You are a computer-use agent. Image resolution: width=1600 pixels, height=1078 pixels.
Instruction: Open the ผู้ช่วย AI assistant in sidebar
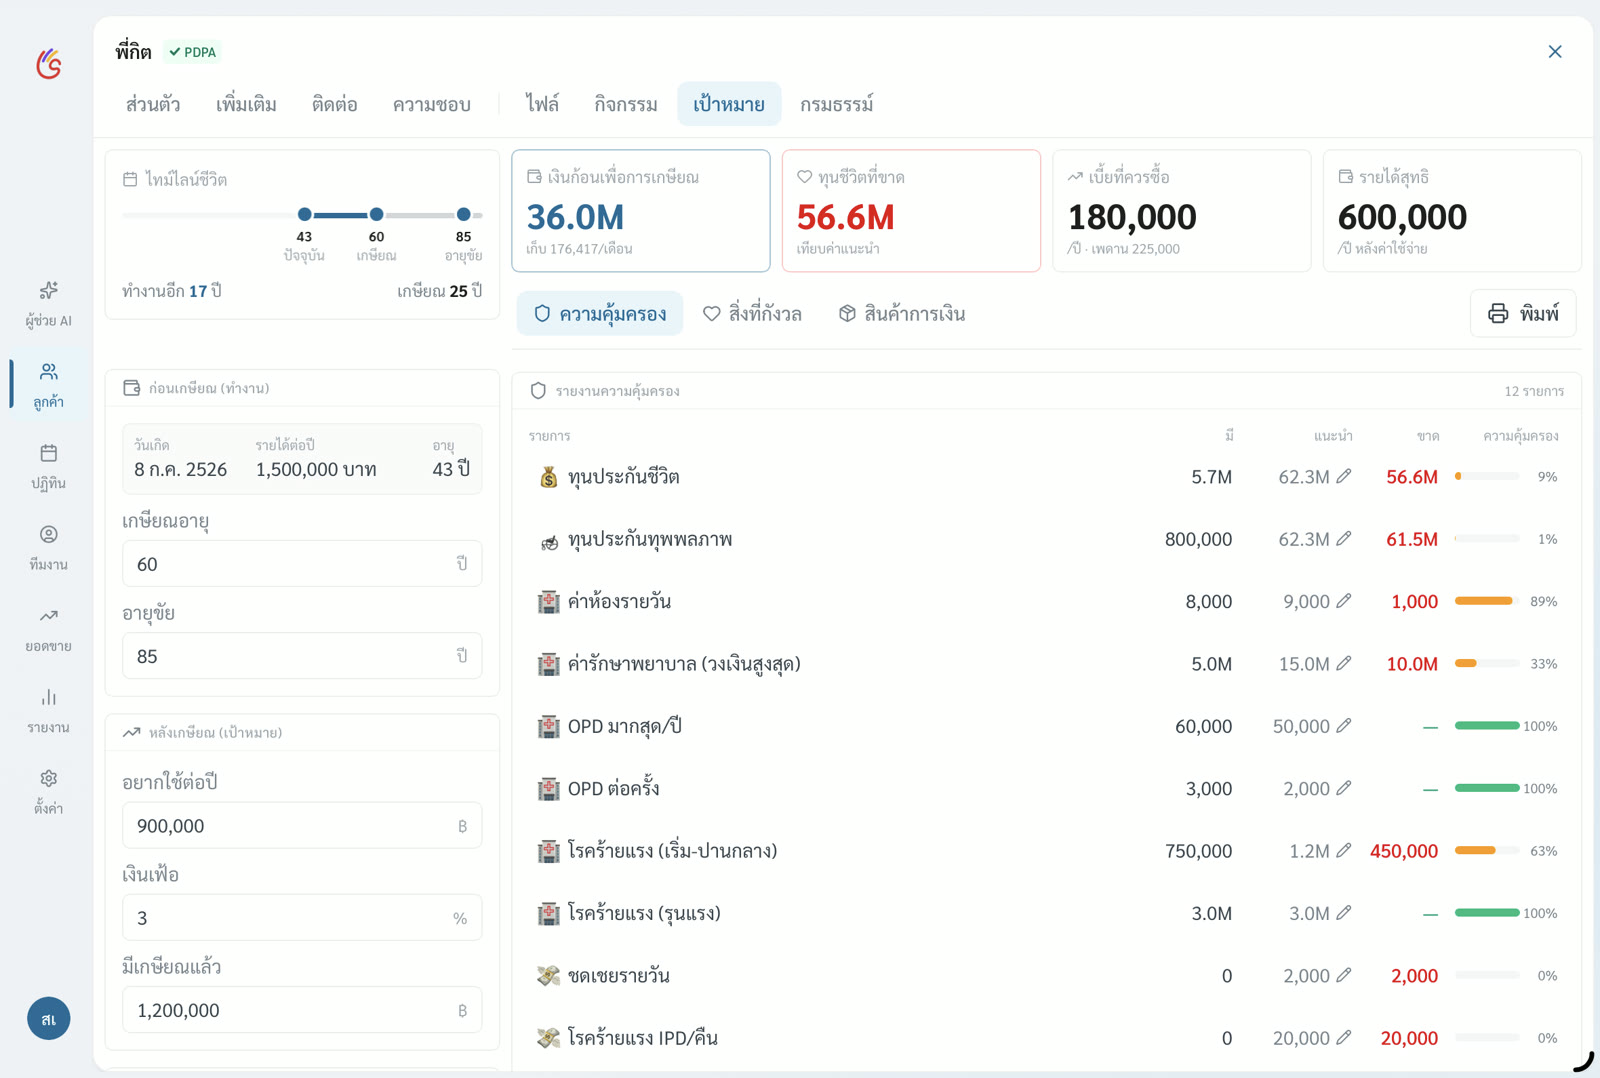[48, 304]
